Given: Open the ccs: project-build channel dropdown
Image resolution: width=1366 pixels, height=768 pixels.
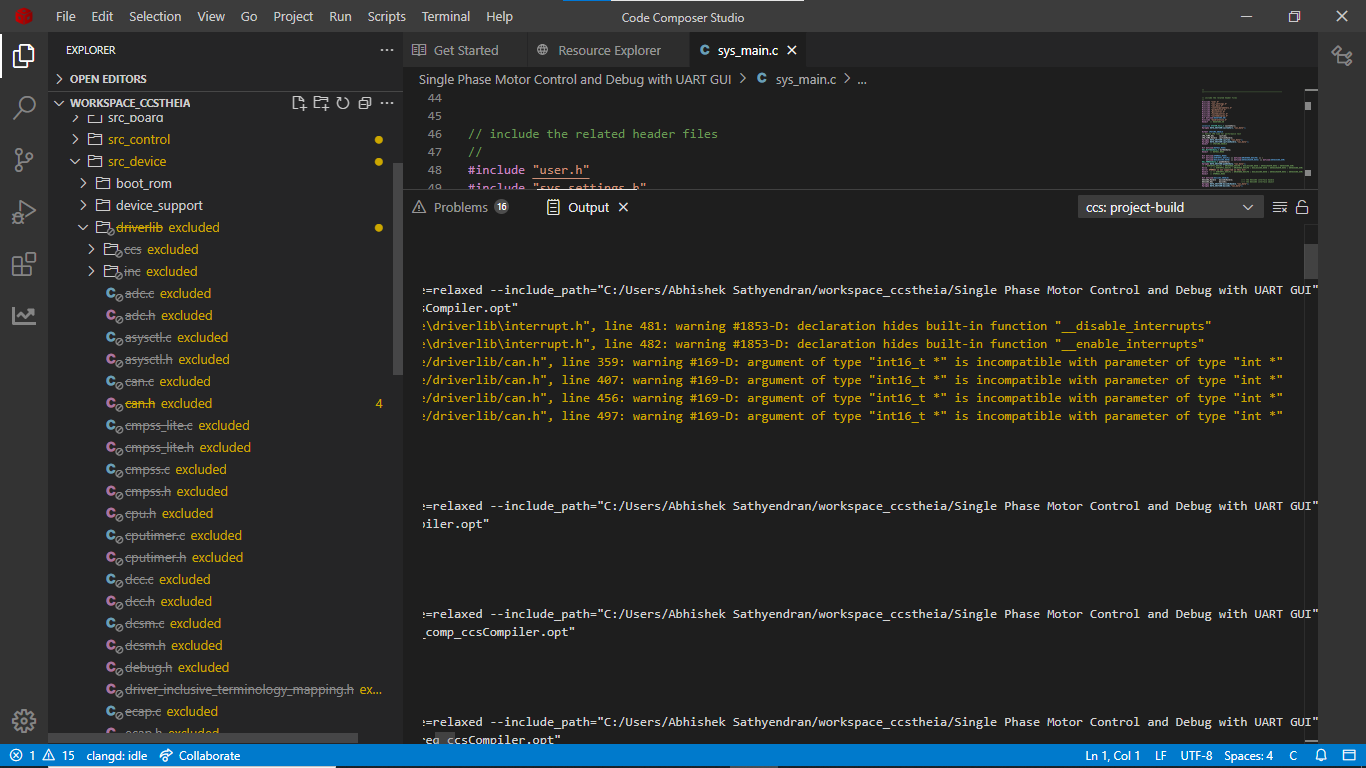Looking at the screenshot, I should [x=1170, y=207].
